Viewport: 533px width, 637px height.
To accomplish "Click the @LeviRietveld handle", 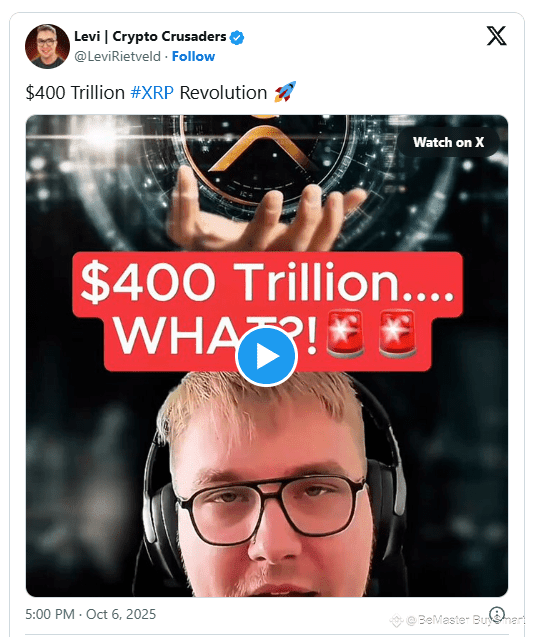I will [117, 56].
